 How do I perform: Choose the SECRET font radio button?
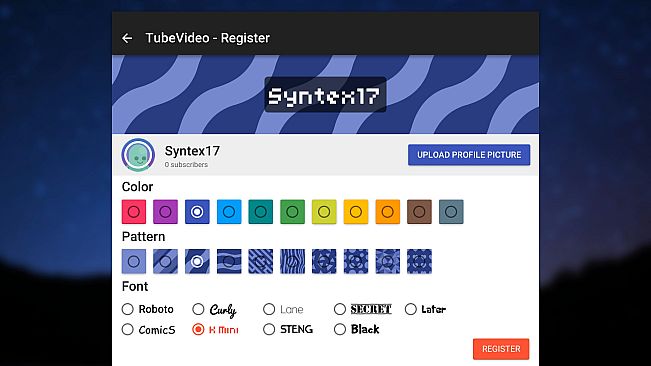tap(340, 309)
